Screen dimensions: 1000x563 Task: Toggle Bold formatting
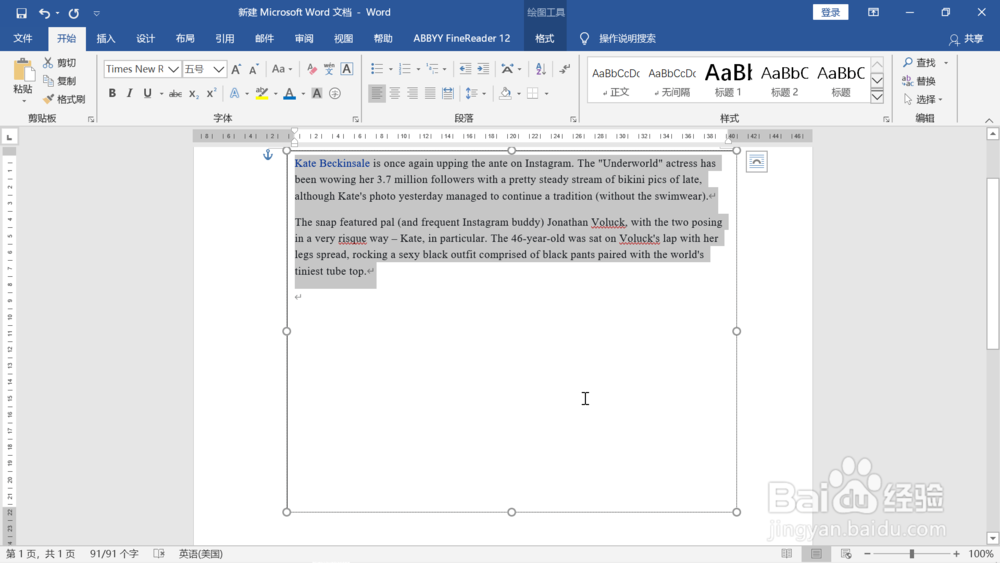click(x=112, y=93)
